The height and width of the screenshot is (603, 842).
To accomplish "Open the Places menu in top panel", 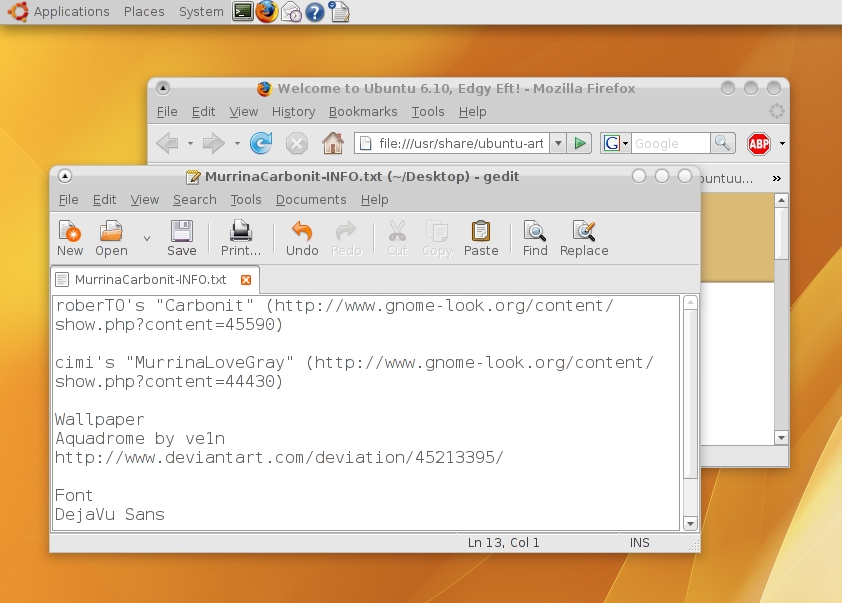I will [144, 12].
